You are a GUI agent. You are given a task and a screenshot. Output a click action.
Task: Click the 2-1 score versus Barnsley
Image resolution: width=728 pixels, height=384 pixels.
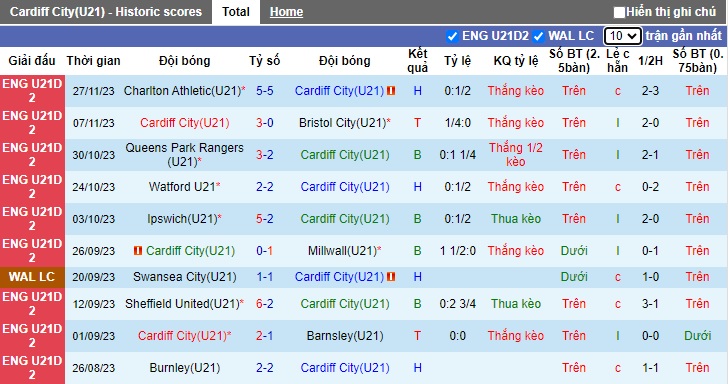(265, 336)
